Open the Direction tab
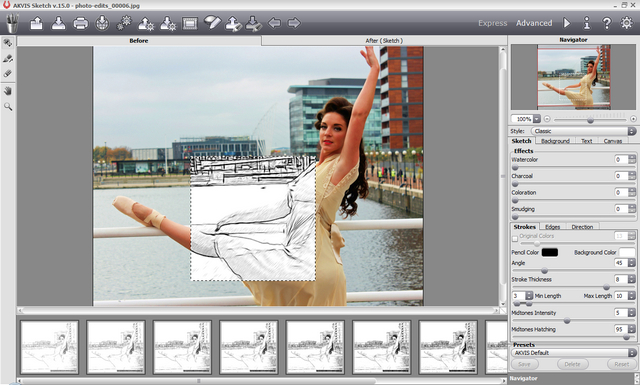 582,227
